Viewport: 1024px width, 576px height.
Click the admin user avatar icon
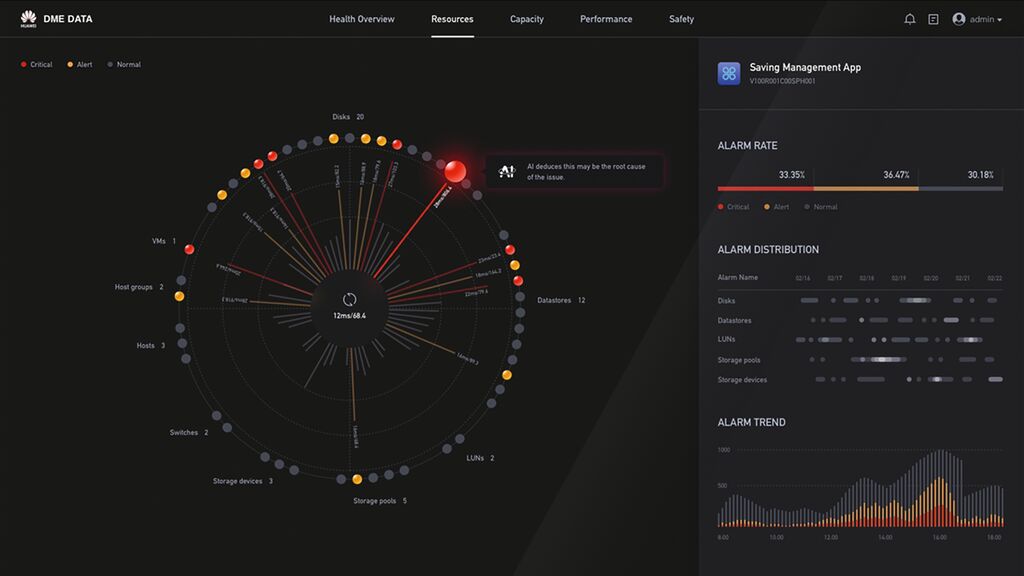pos(959,19)
